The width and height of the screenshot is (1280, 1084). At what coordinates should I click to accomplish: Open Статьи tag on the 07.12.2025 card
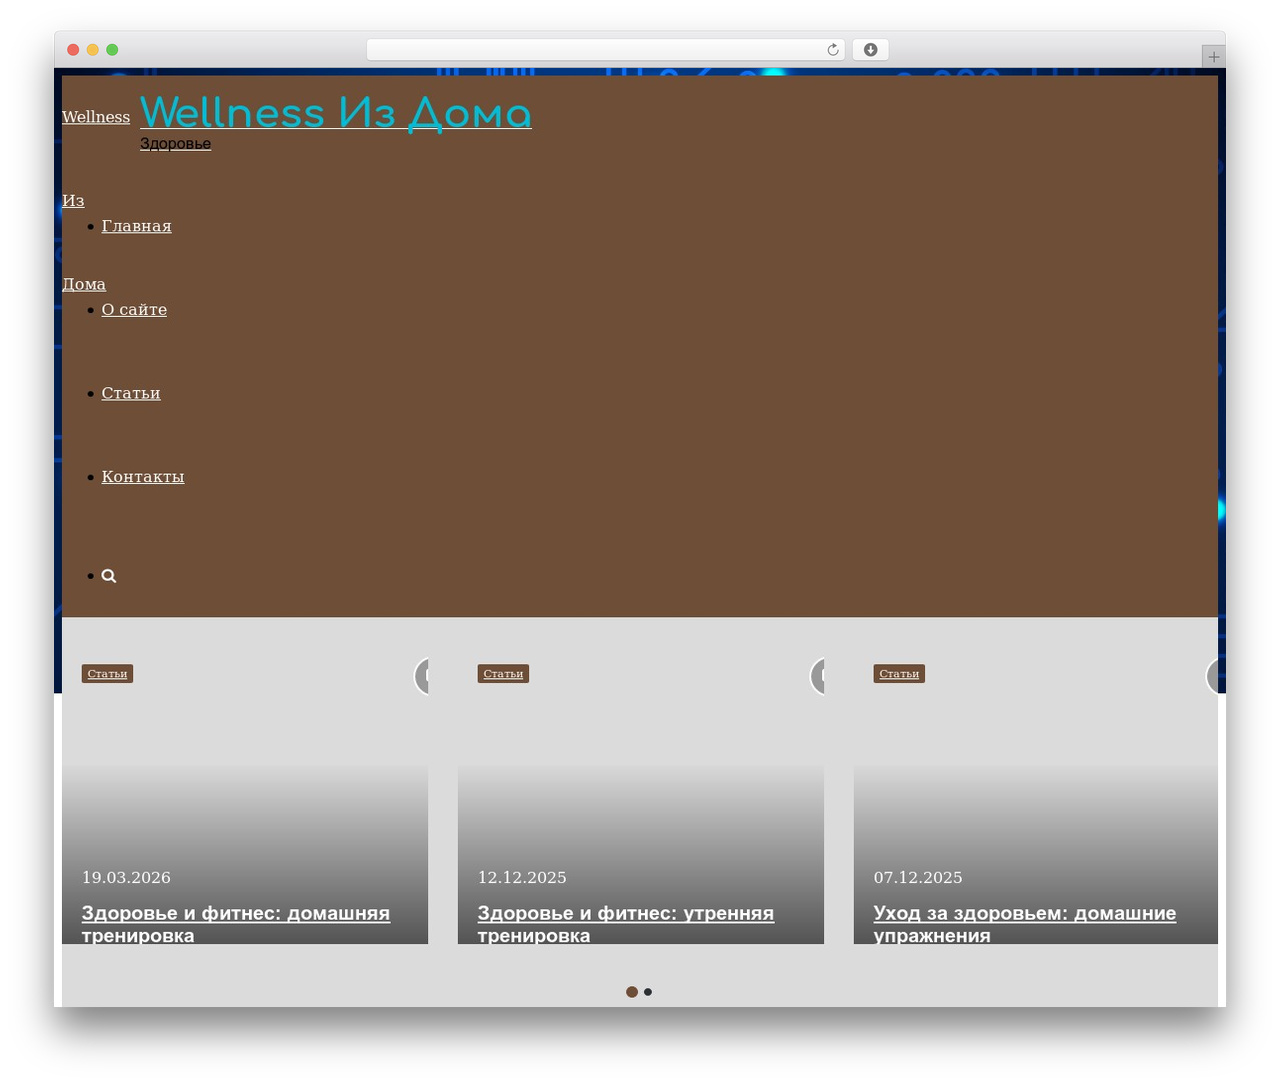tap(899, 674)
